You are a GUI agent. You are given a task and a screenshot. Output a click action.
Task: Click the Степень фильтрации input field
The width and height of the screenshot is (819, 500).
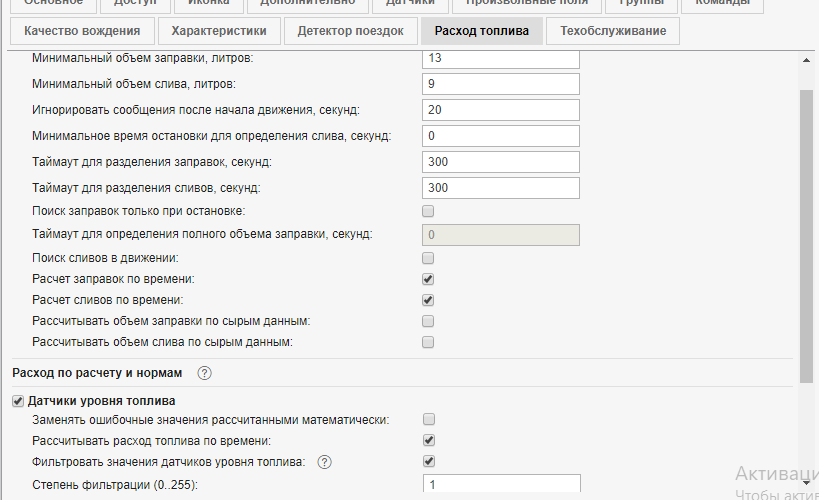(x=501, y=485)
